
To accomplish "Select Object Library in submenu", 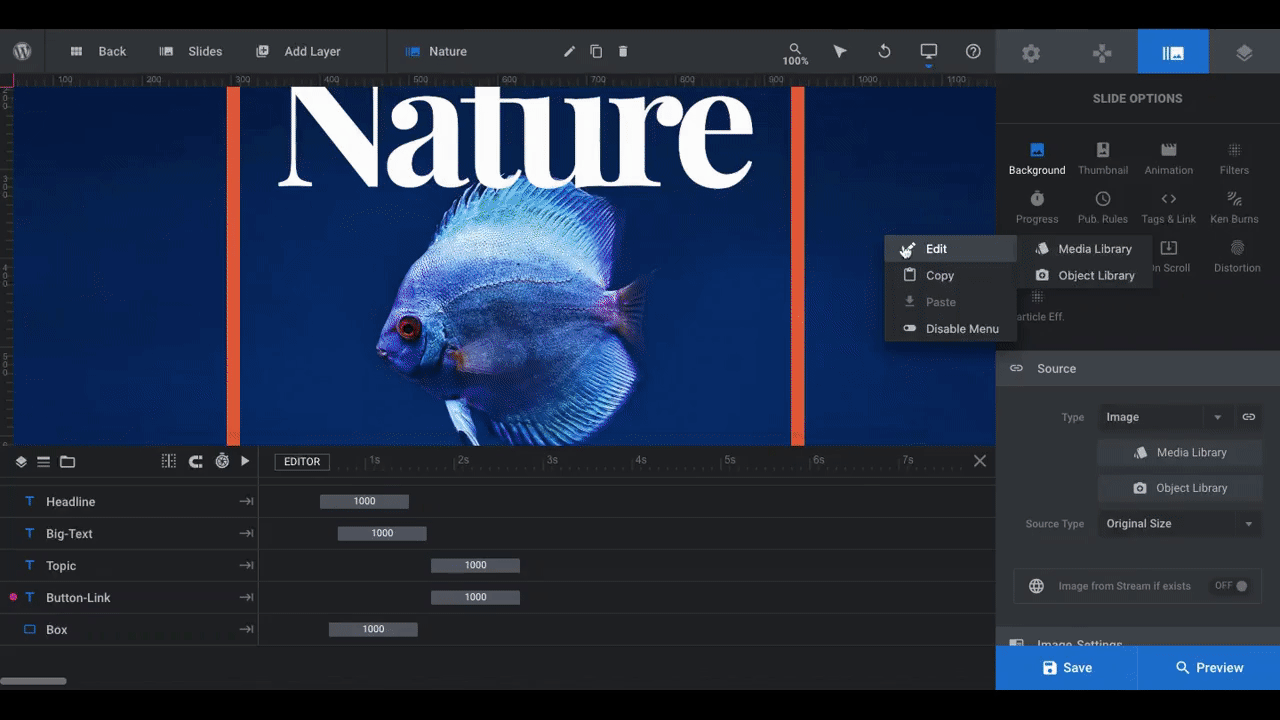I will [x=1085, y=275].
